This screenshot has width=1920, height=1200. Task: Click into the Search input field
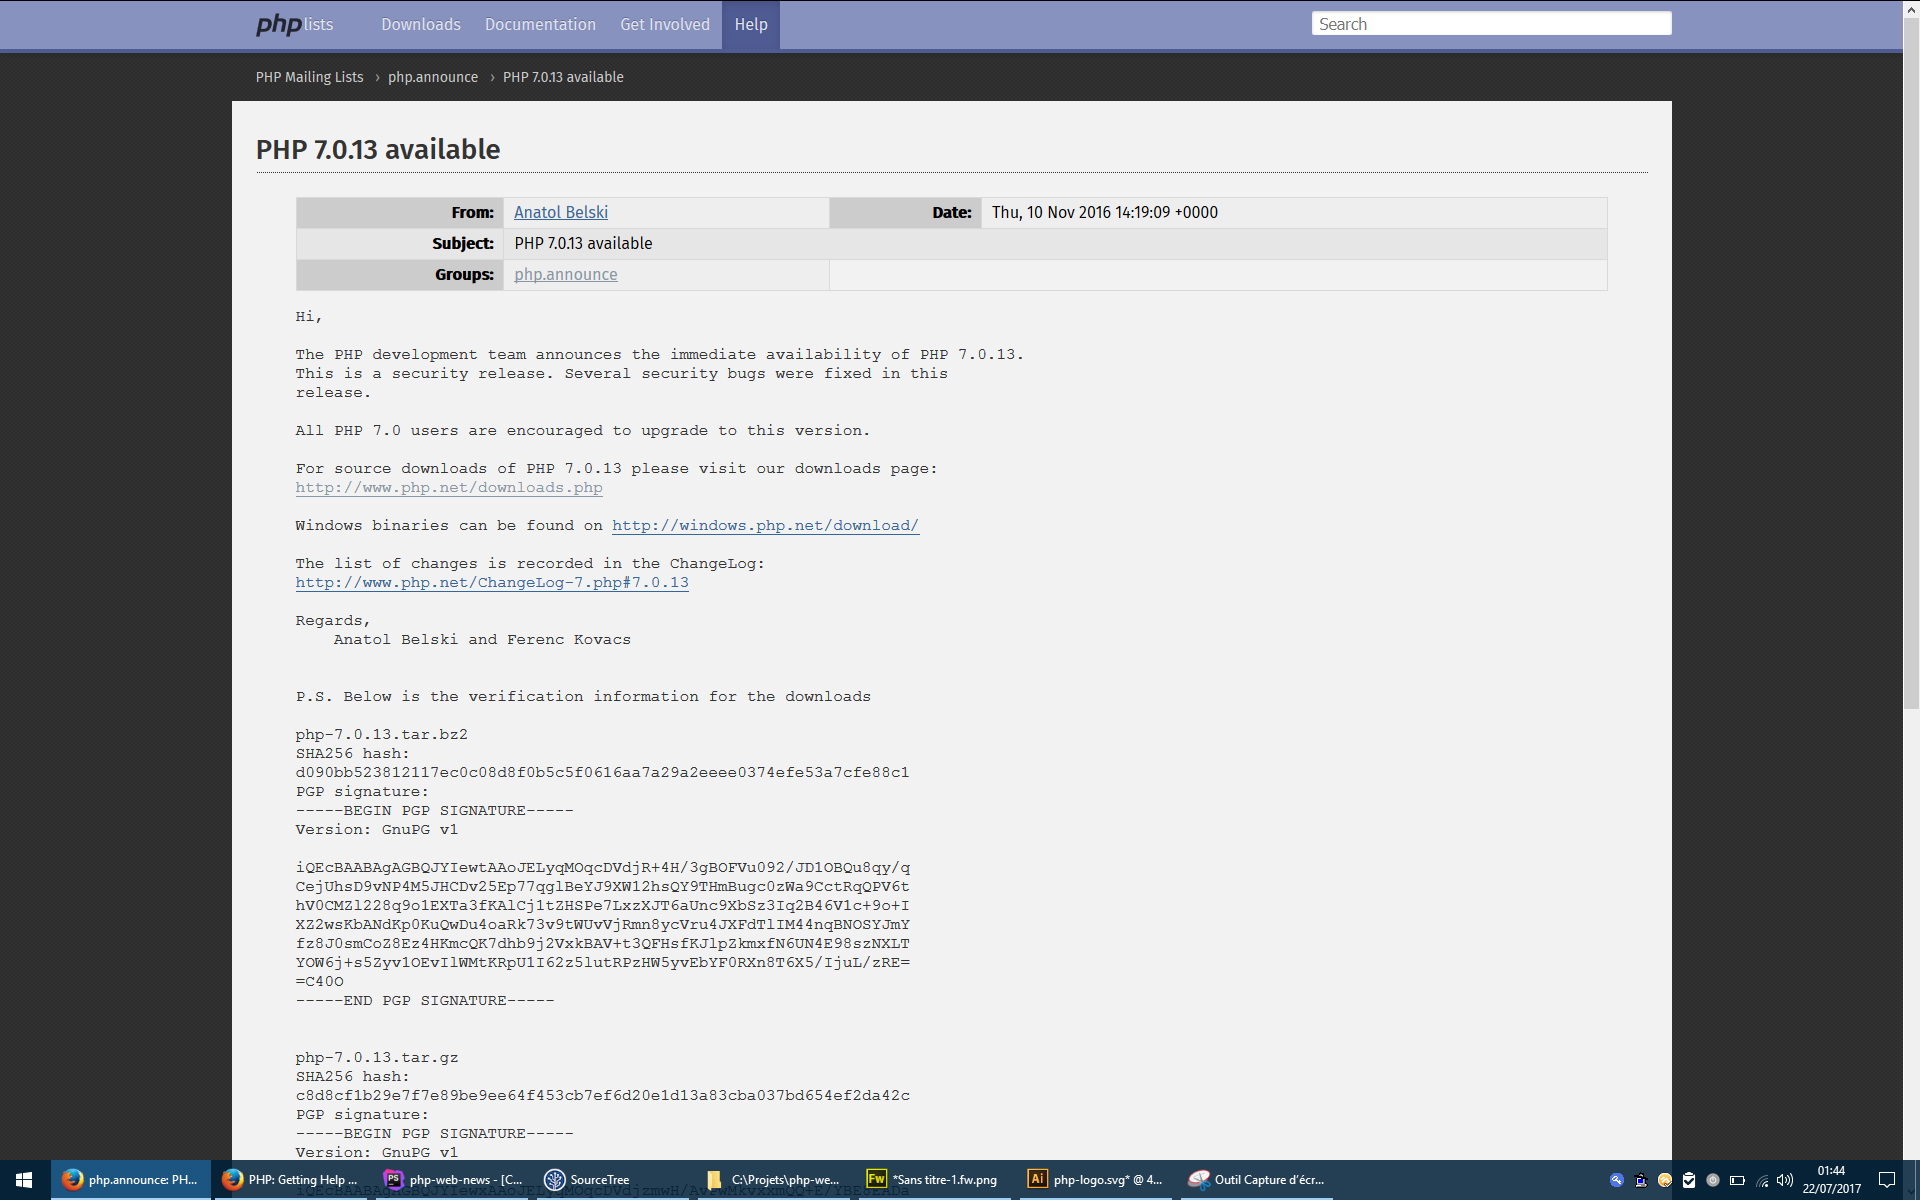point(1490,24)
